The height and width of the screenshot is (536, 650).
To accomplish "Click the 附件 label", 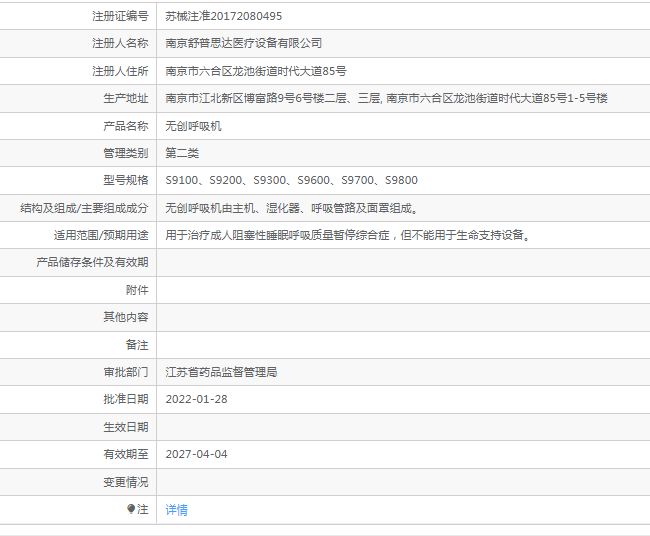I will click(x=137, y=290).
